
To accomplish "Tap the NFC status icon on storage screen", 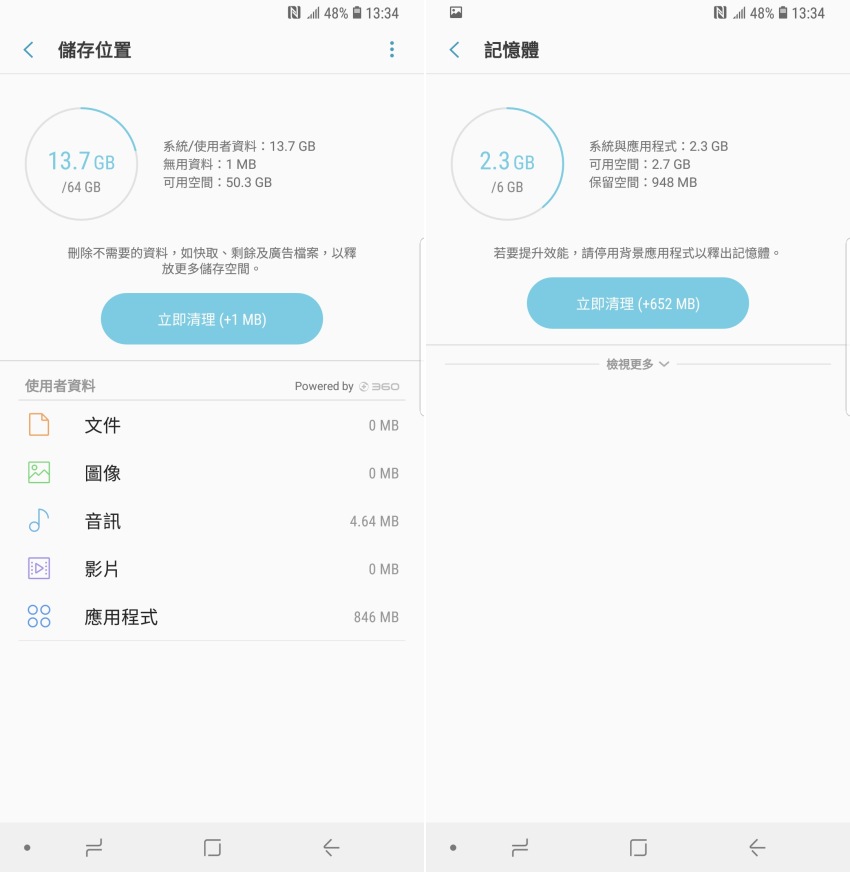I will [294, 13].
